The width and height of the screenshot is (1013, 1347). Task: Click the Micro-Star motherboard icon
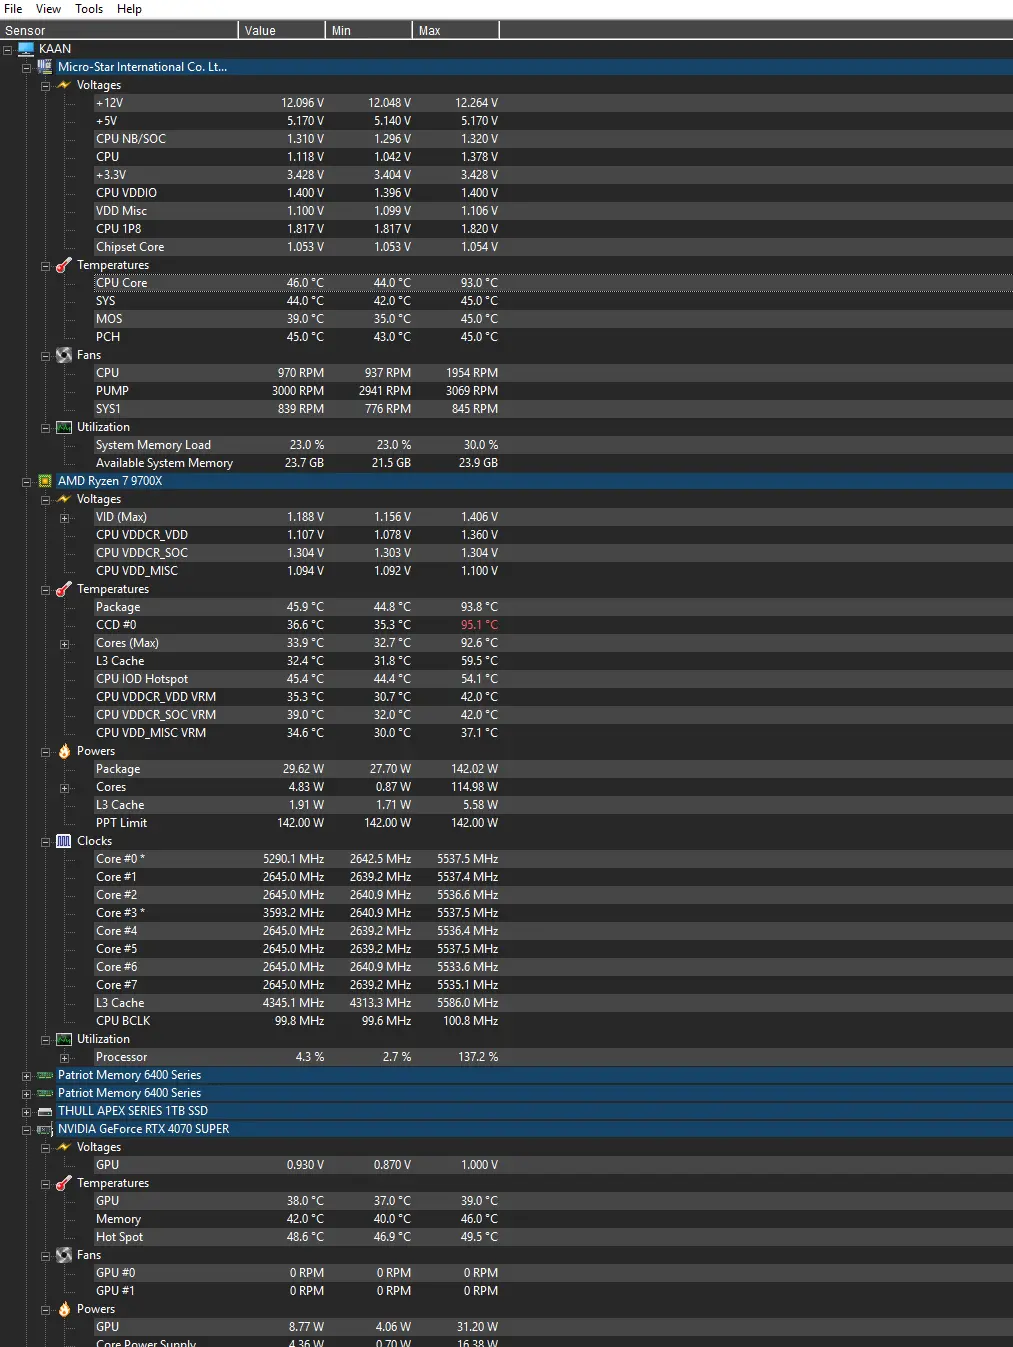coord(45,67)
